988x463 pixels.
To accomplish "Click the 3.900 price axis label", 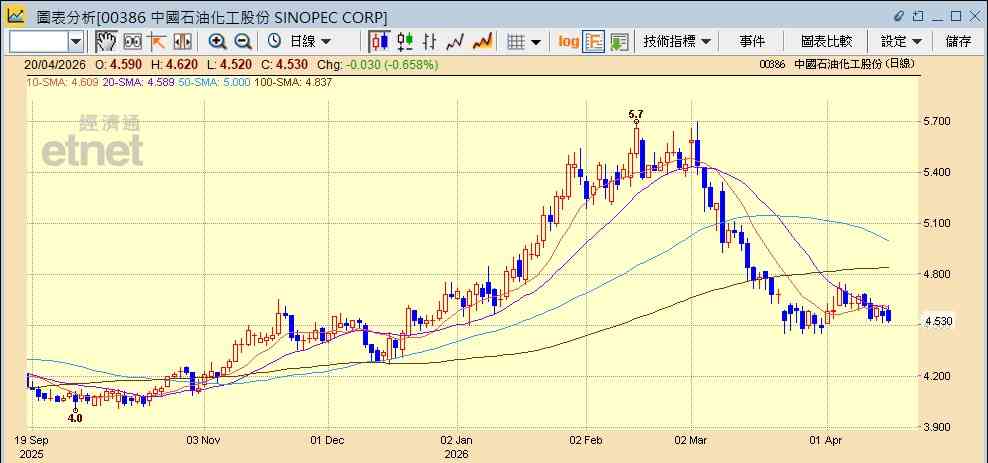I will coord(938,427).
